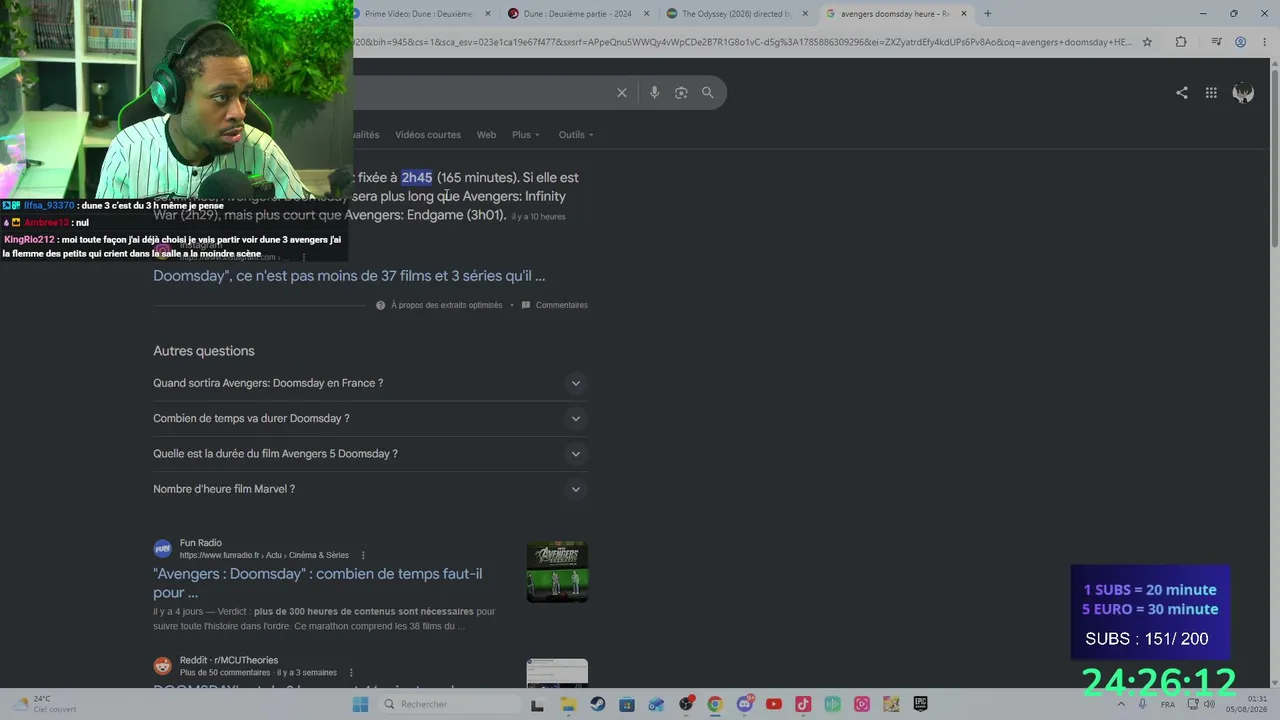Open the Windows Start menu

coord(360,704)
